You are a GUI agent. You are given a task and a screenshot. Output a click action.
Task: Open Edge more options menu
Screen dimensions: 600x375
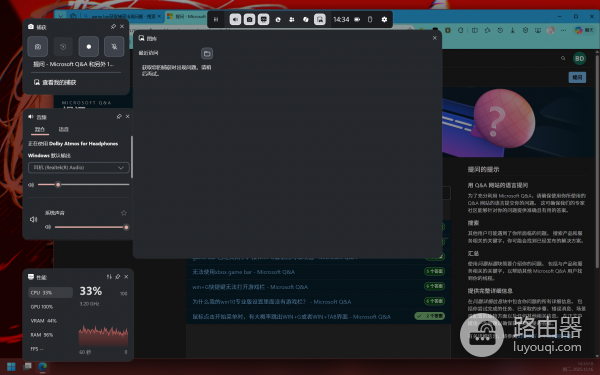[x=563, y=30]
